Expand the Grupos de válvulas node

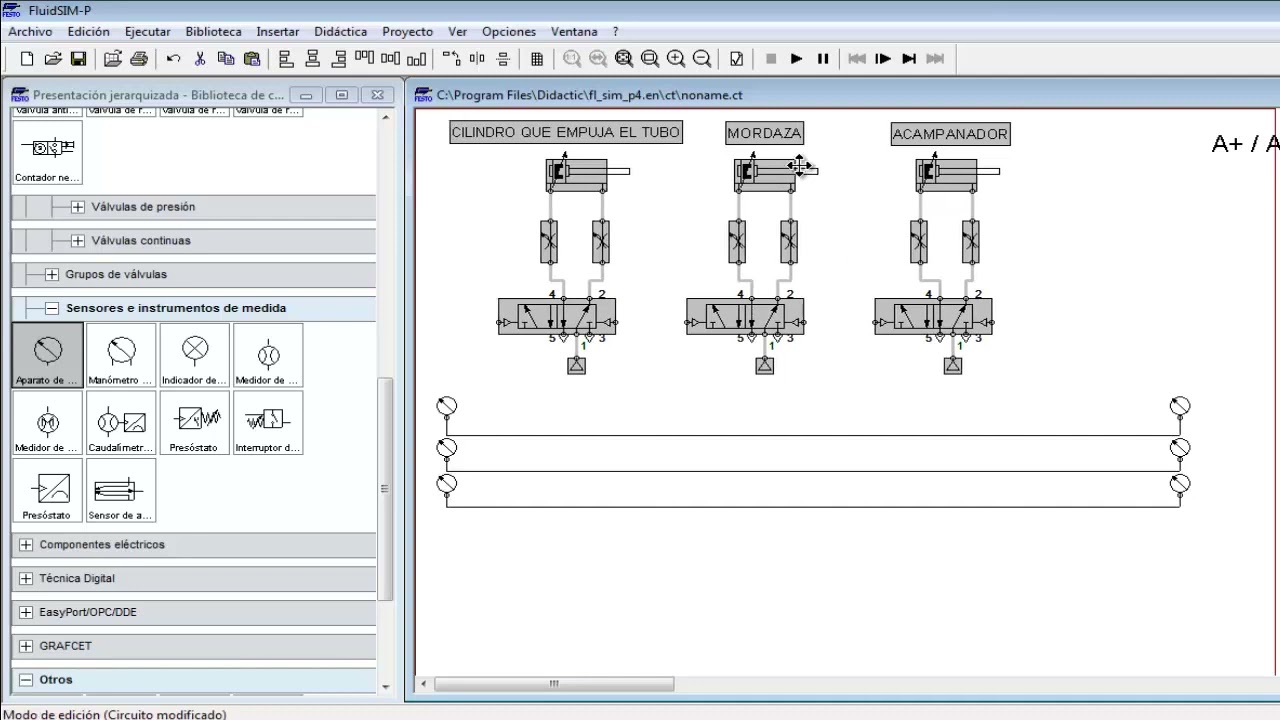point(52,275)
